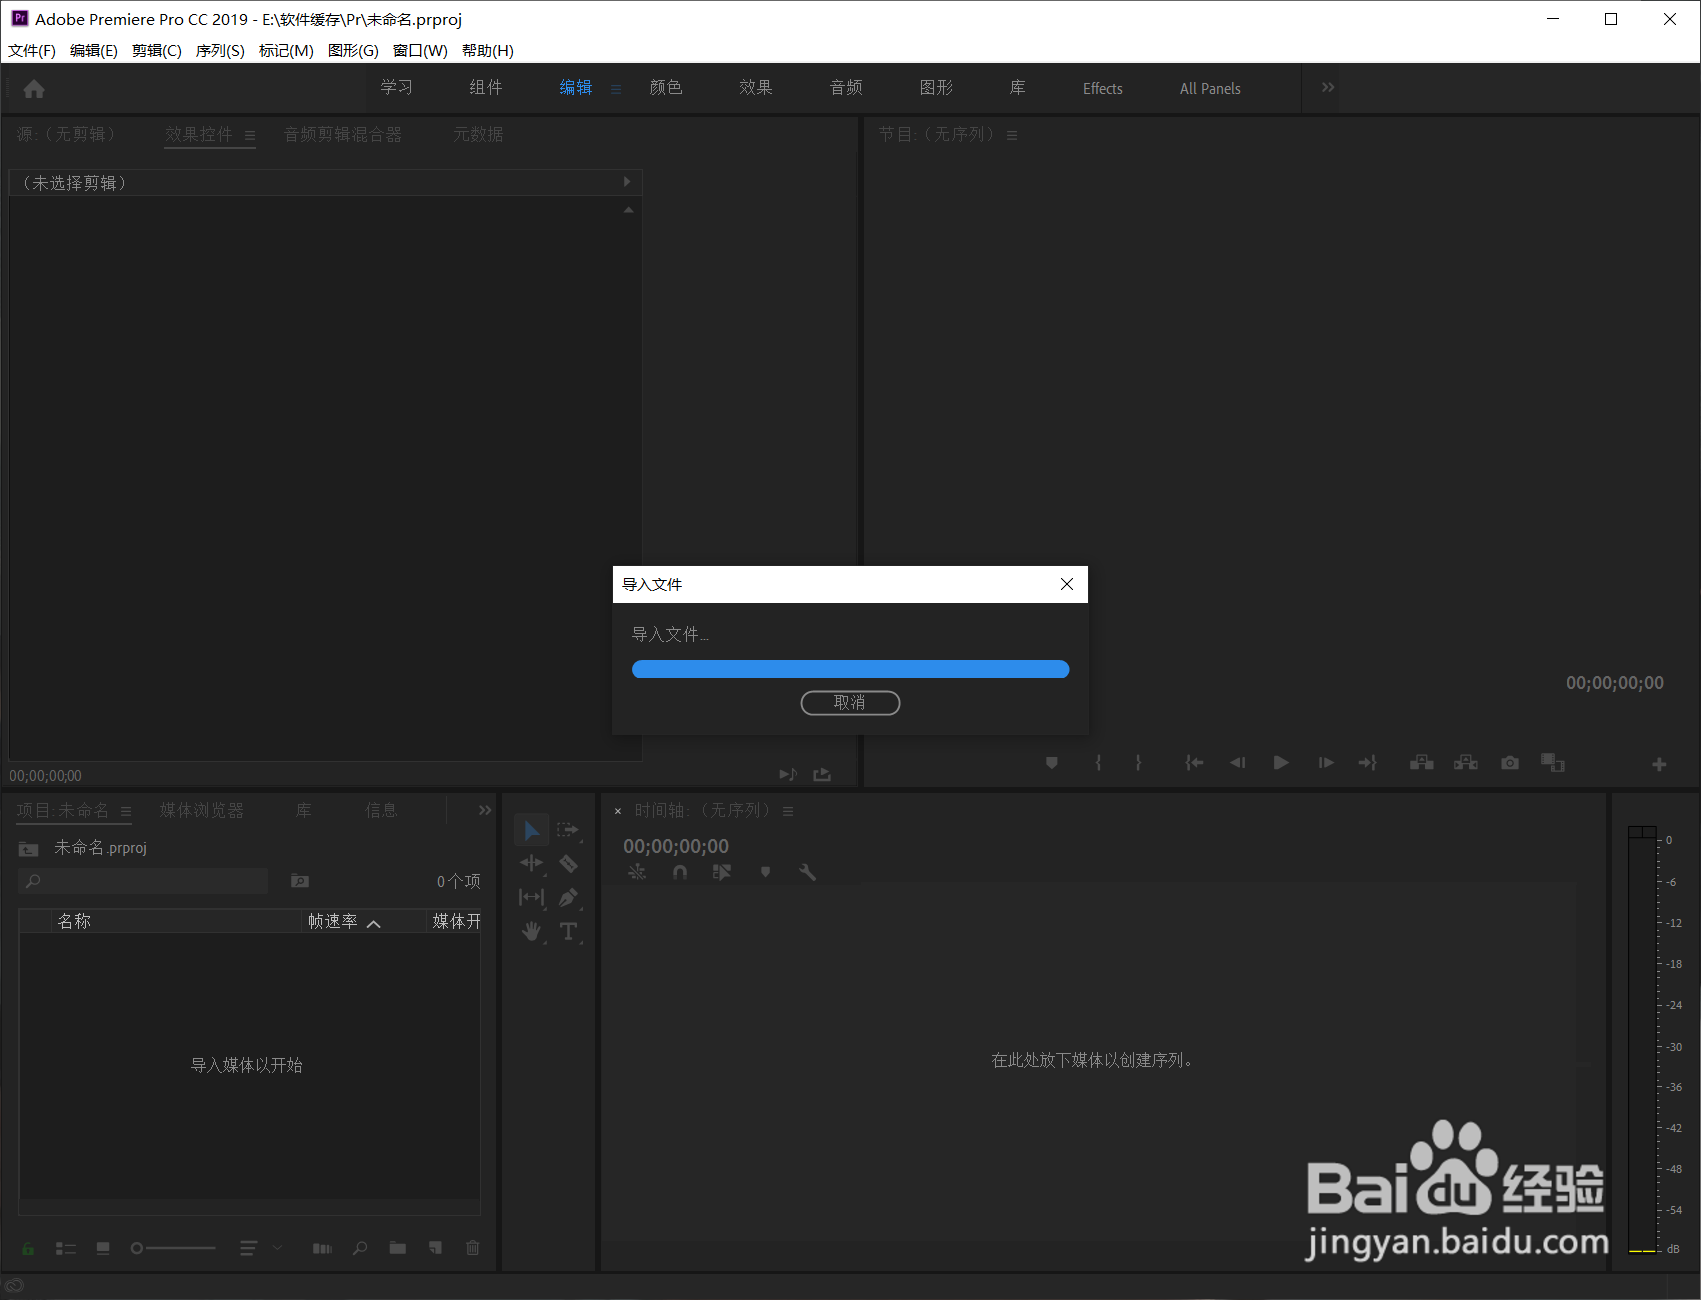This screenshot has height=1300, width=1701.
Task: Expand workspace overflow chevrons
Action: pos(1328,88)
